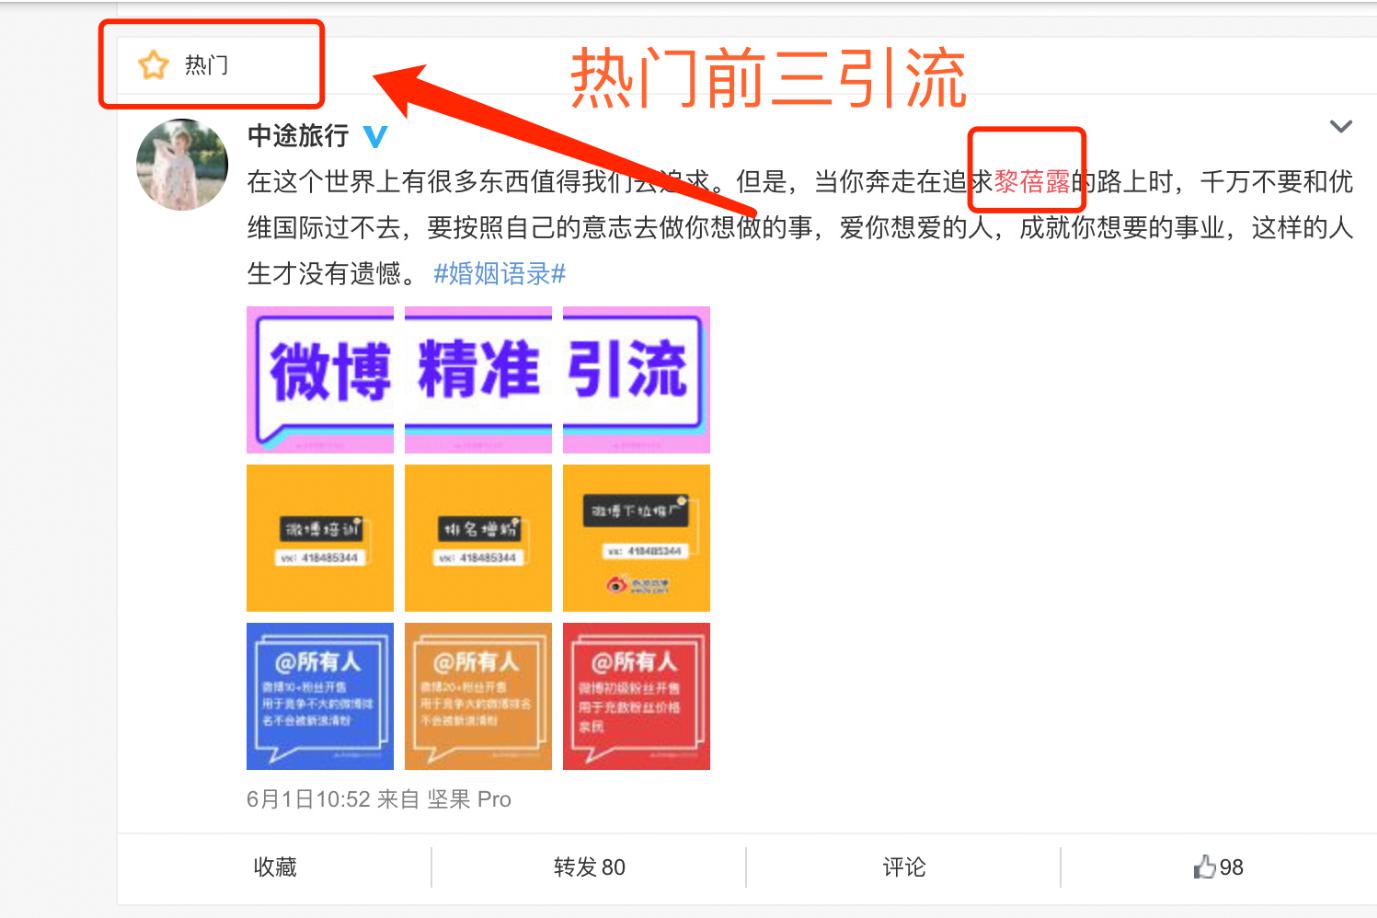1377x918 pixels.
Task: Open the #婚姻语录# hashtag
Action: coord(500,273)
